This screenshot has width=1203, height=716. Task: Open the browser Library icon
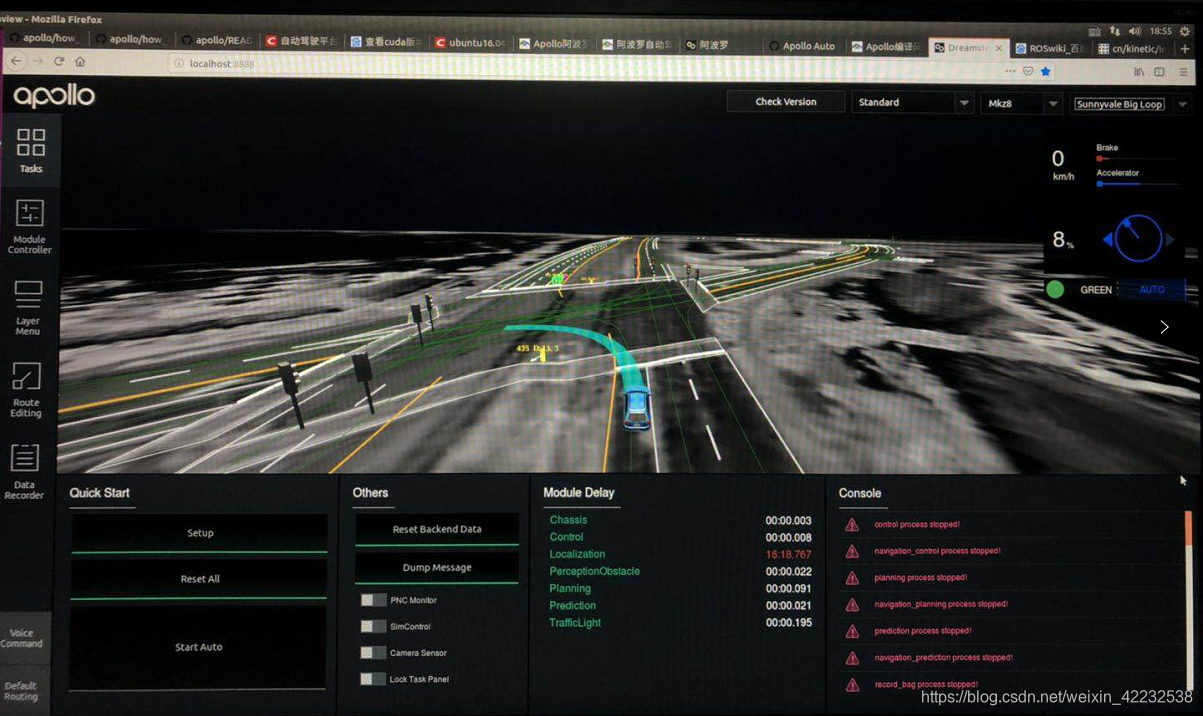[1139, 72]
